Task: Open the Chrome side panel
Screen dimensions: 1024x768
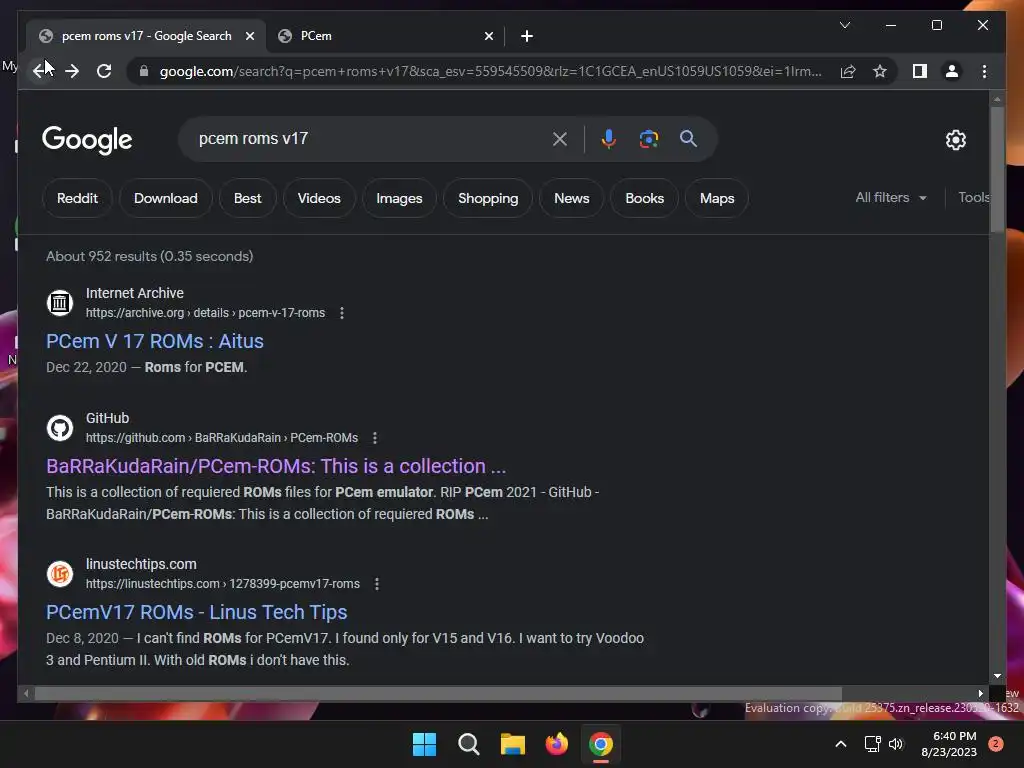Action: coord(920,71)
